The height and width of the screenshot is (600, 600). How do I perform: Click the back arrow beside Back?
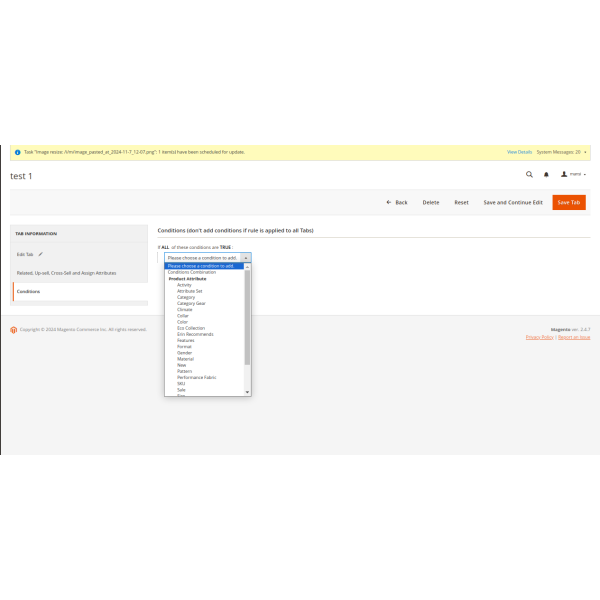tap(389, 202)
